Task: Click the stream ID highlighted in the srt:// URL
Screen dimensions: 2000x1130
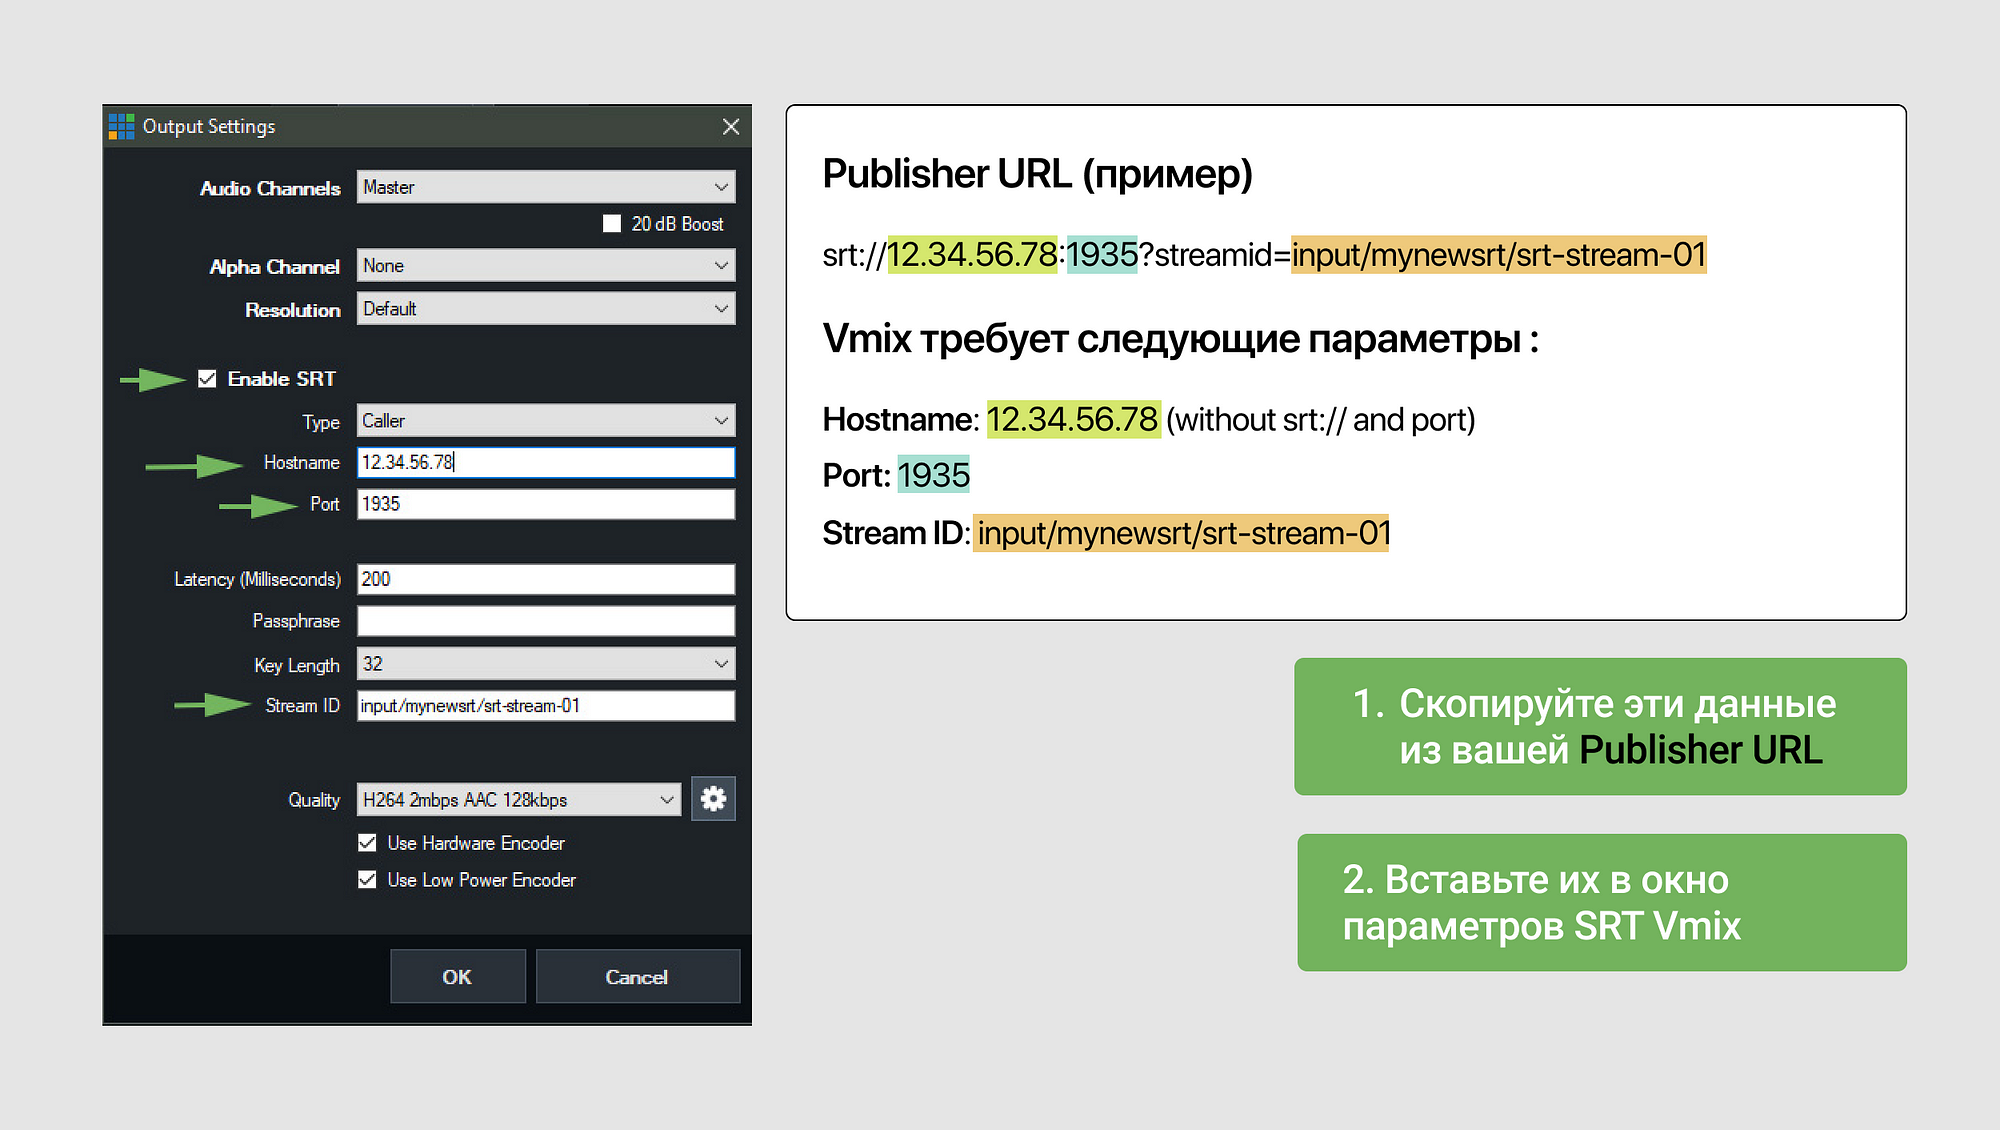Action: (1498, 255)
